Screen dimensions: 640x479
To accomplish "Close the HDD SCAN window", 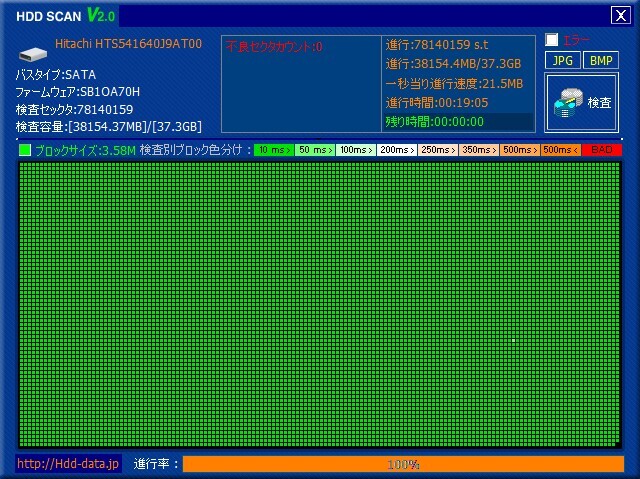I will (620, 16).
